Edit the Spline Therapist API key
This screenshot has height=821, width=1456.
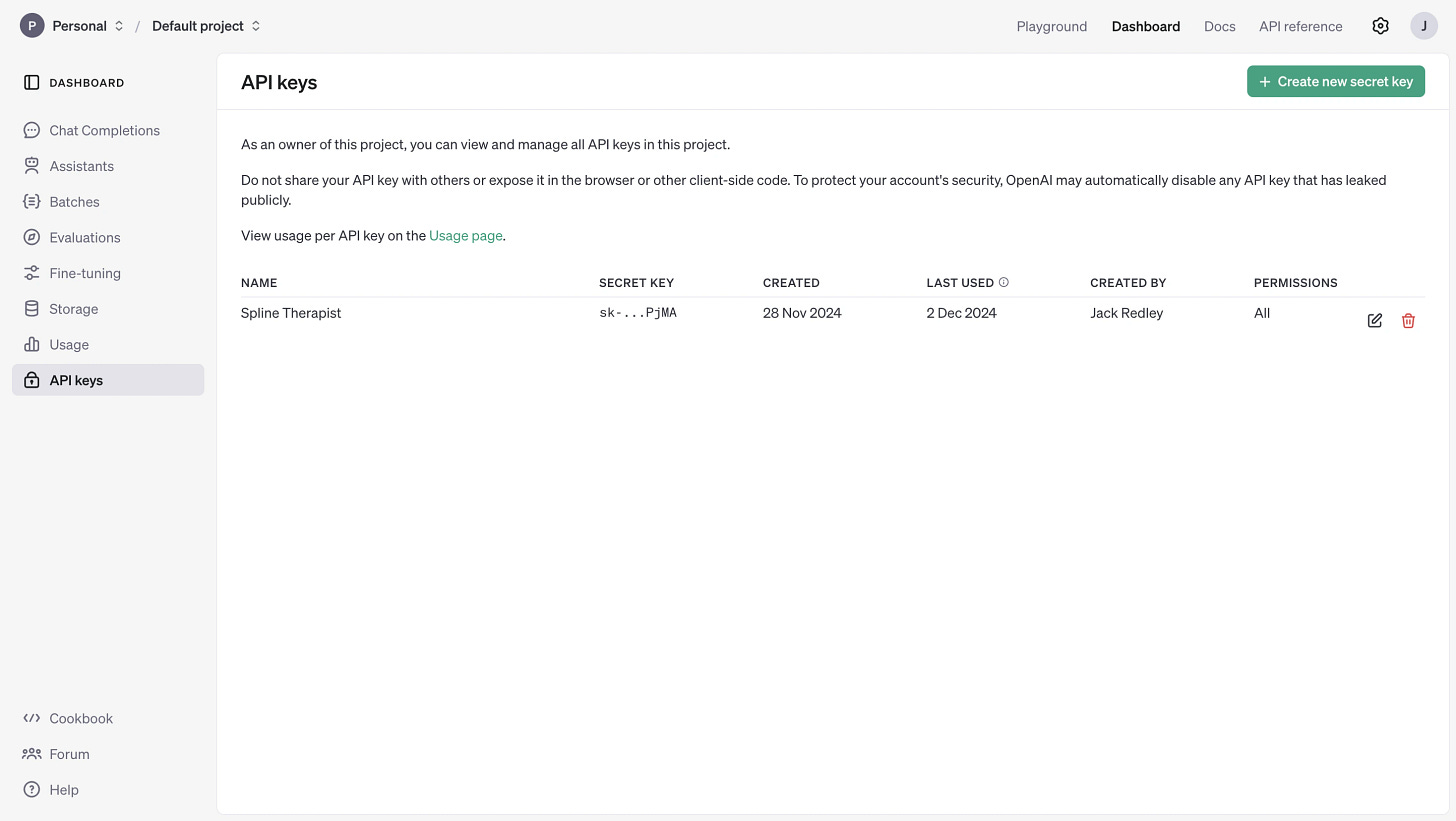pos(1375,321)
